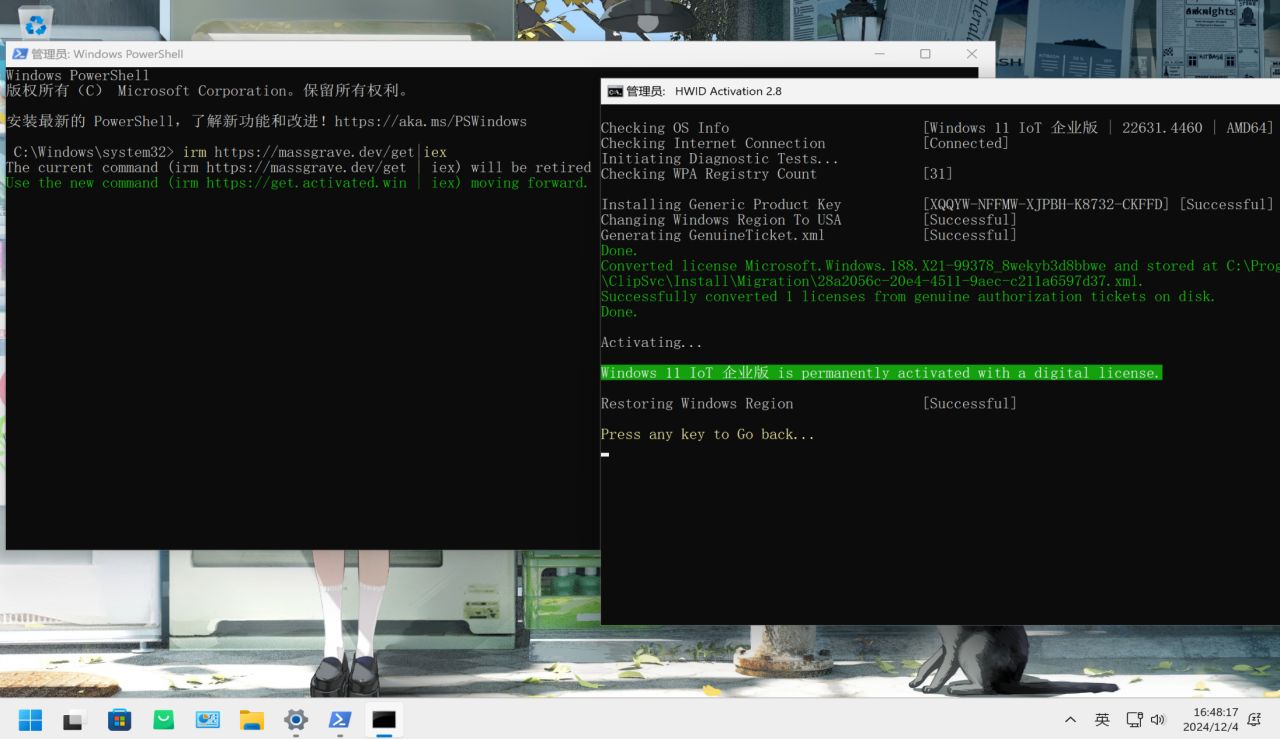Screen dimensions: 1280x739
Task: Open the network status tray icon
Action: pyautogui.click(x=1134, y=719)
